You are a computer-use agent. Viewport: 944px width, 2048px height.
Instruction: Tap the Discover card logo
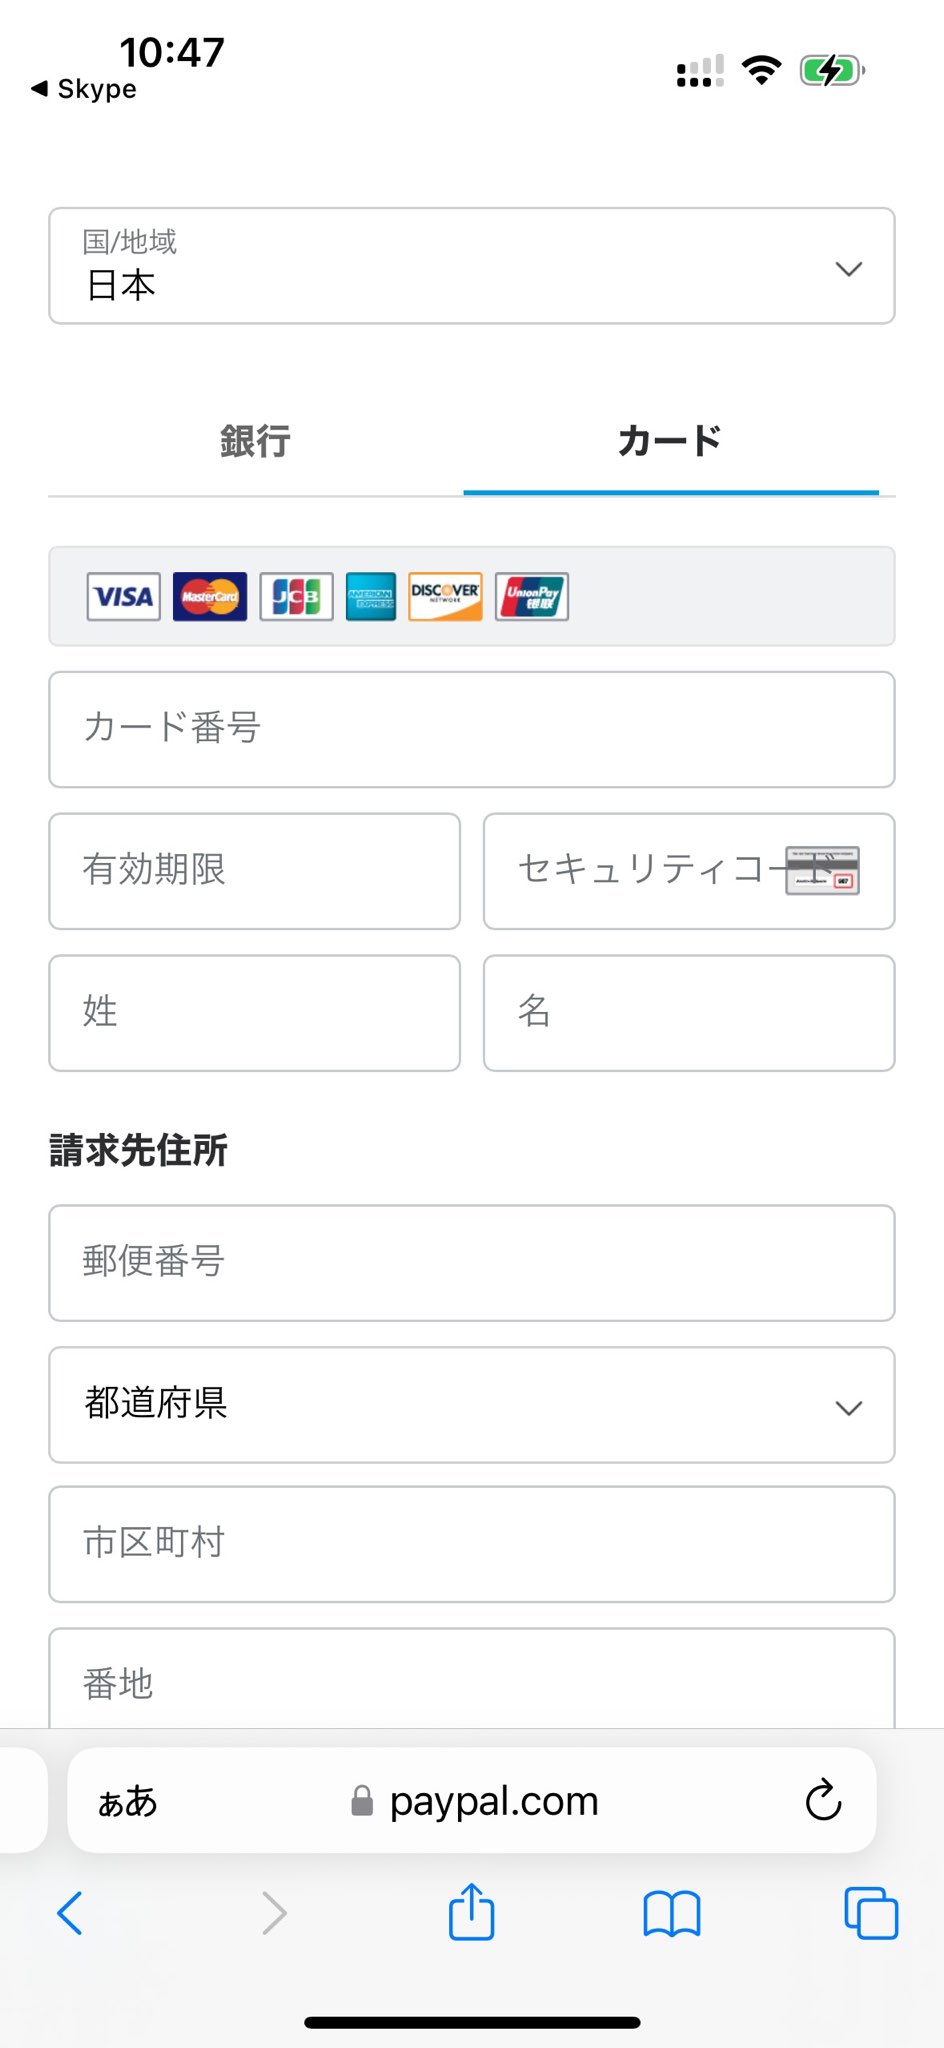click(445, 597)
